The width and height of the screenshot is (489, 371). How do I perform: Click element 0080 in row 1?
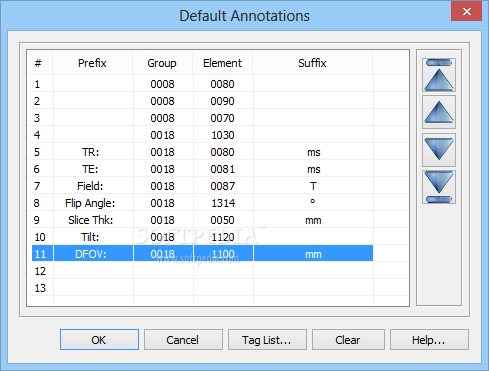click(x=223, y=84)
